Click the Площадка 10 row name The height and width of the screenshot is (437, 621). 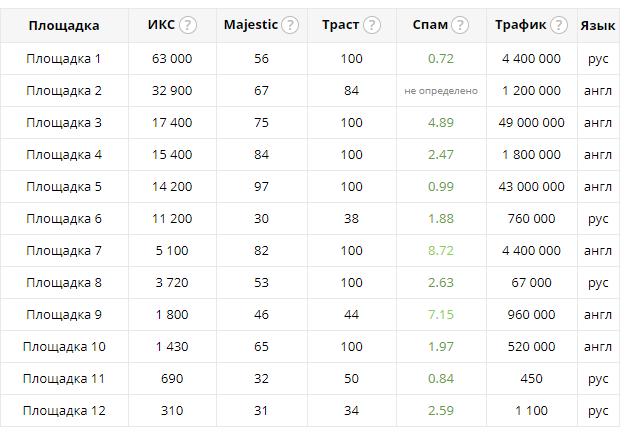(64, 347)
